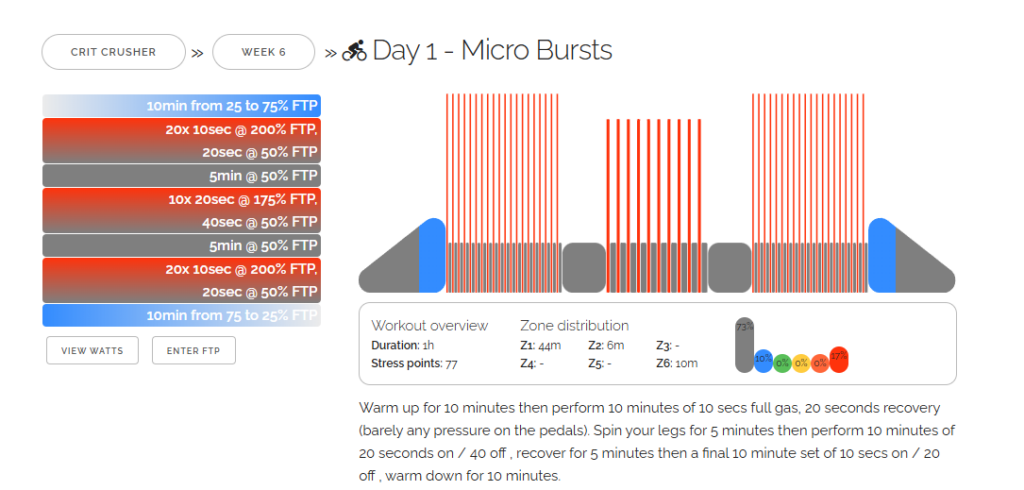
Task: Select the last 20x 10sec @ 200% FTP block
Action: point(182,280)
